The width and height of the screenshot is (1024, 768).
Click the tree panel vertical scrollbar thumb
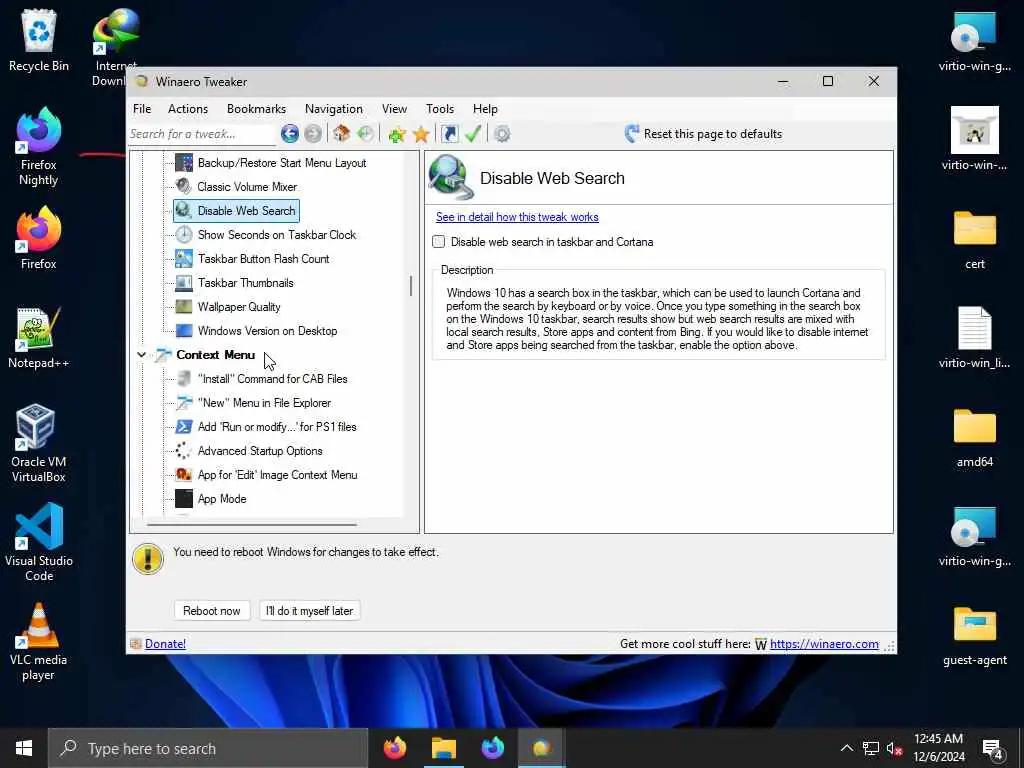pos(411,286)
